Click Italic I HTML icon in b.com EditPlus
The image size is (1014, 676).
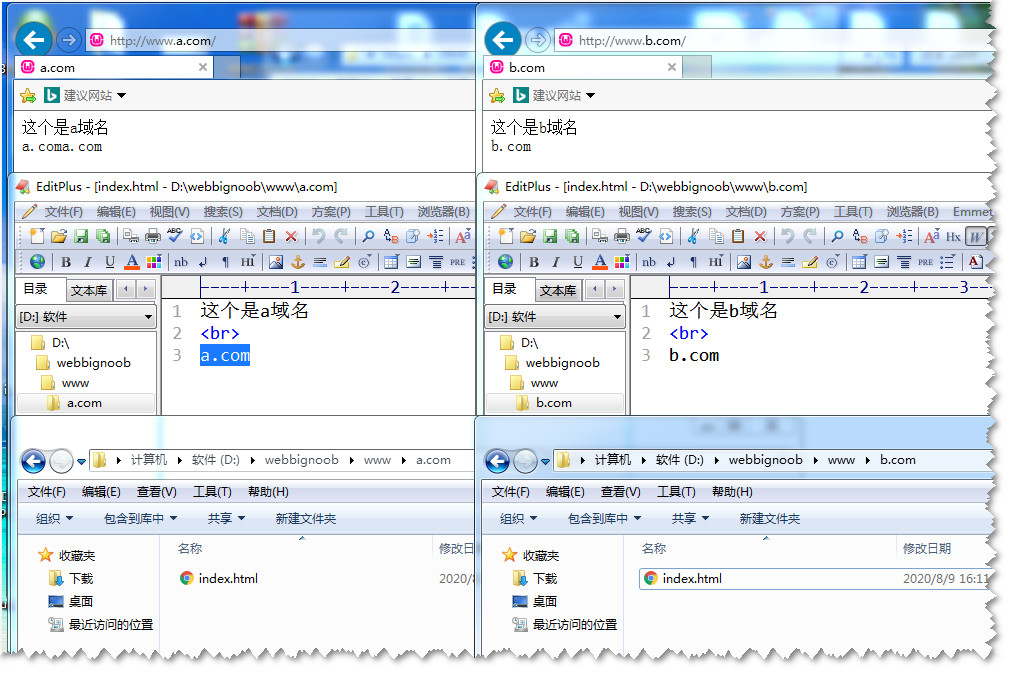pyautogui.click(x=556, y=262)
